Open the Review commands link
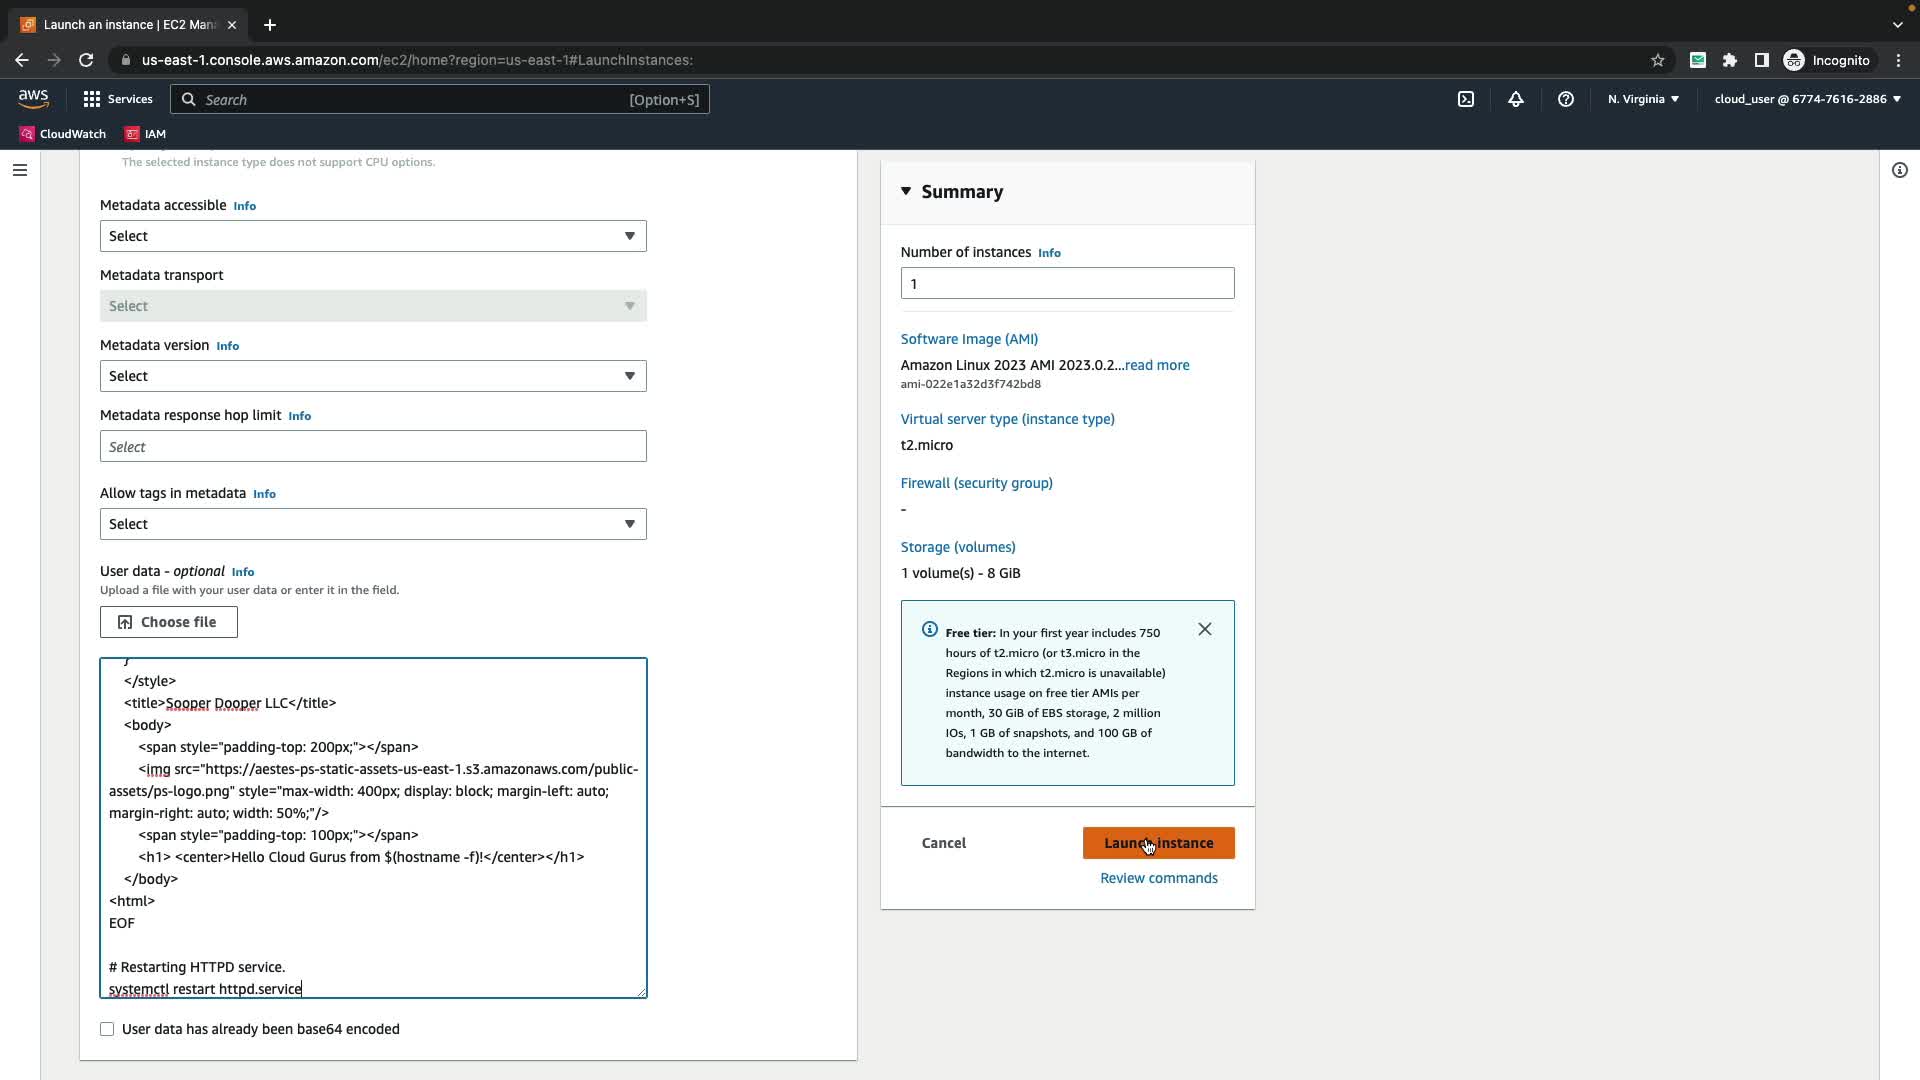Image resolution: width=1920 pixels, height=1080 pixels. (x=1158, y=878)
